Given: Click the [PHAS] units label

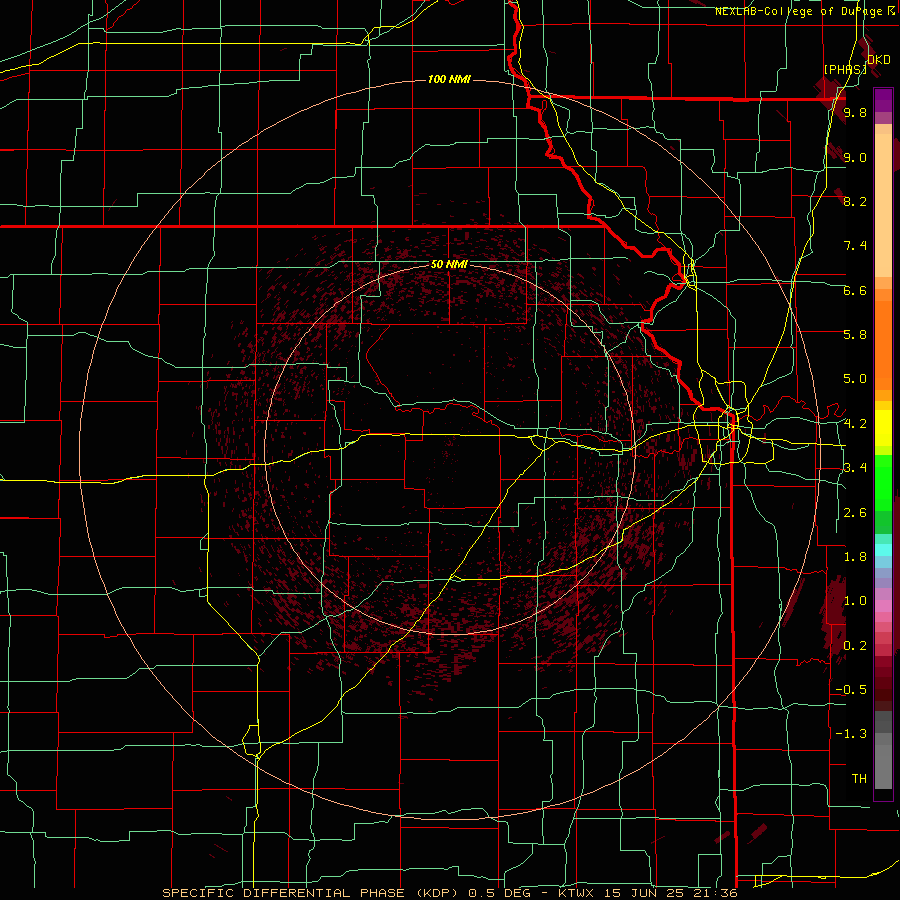Looking at the screenshot, I should (x=845, y=69).
